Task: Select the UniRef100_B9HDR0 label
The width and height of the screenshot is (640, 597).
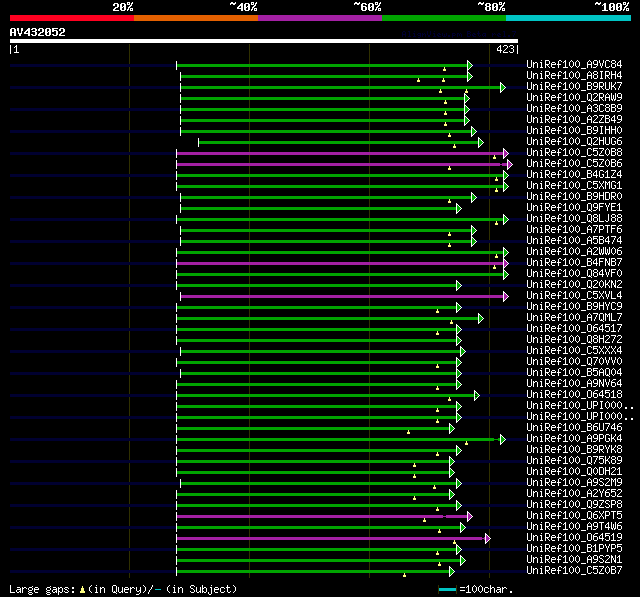Action: click(x=574, y=197)
